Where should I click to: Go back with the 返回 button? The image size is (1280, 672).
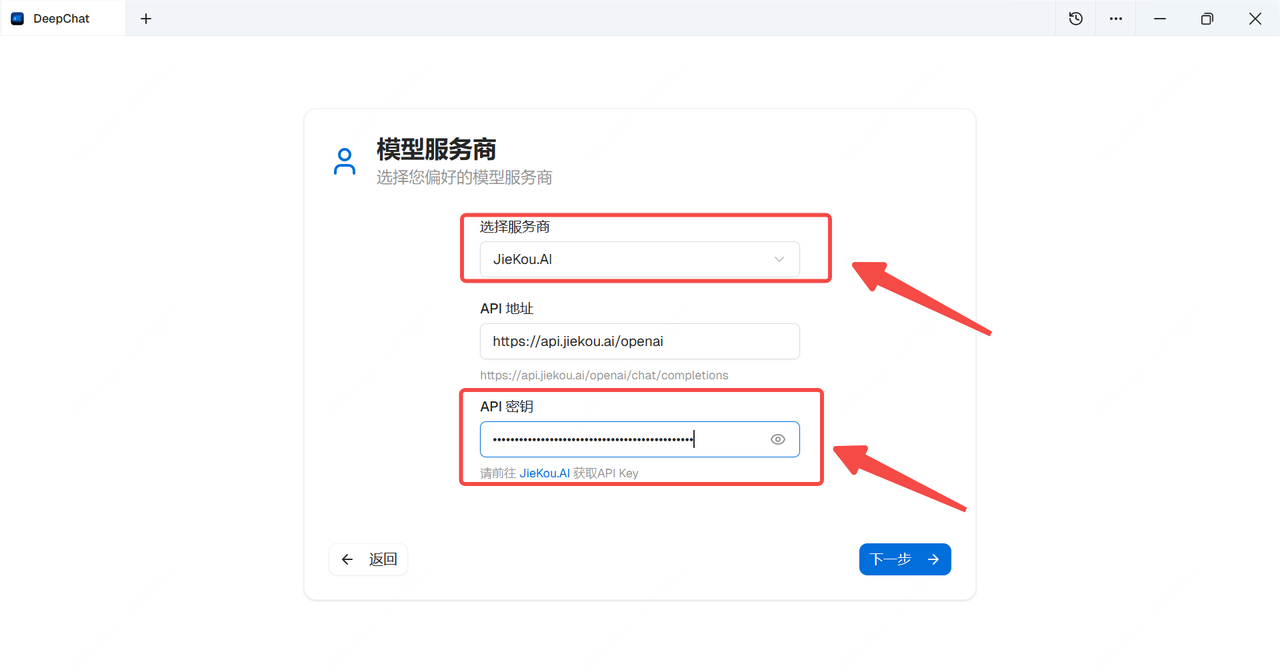[x=368, y=559]
